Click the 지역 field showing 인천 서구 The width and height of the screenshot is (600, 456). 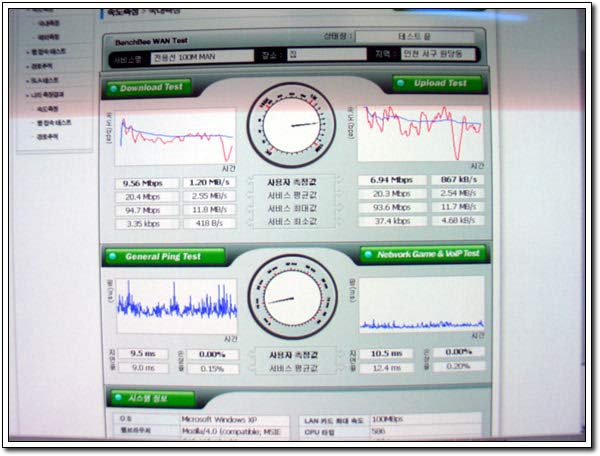(437, 54)
